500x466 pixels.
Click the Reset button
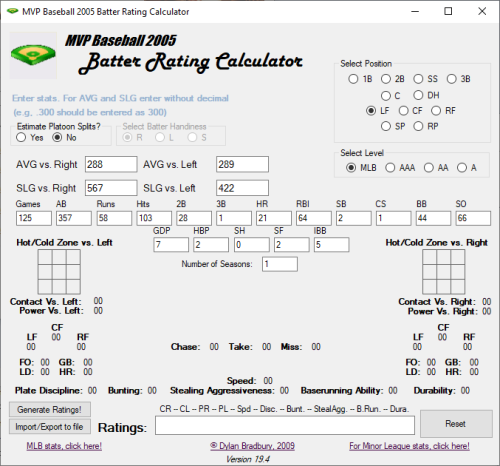tap(456, 424)
